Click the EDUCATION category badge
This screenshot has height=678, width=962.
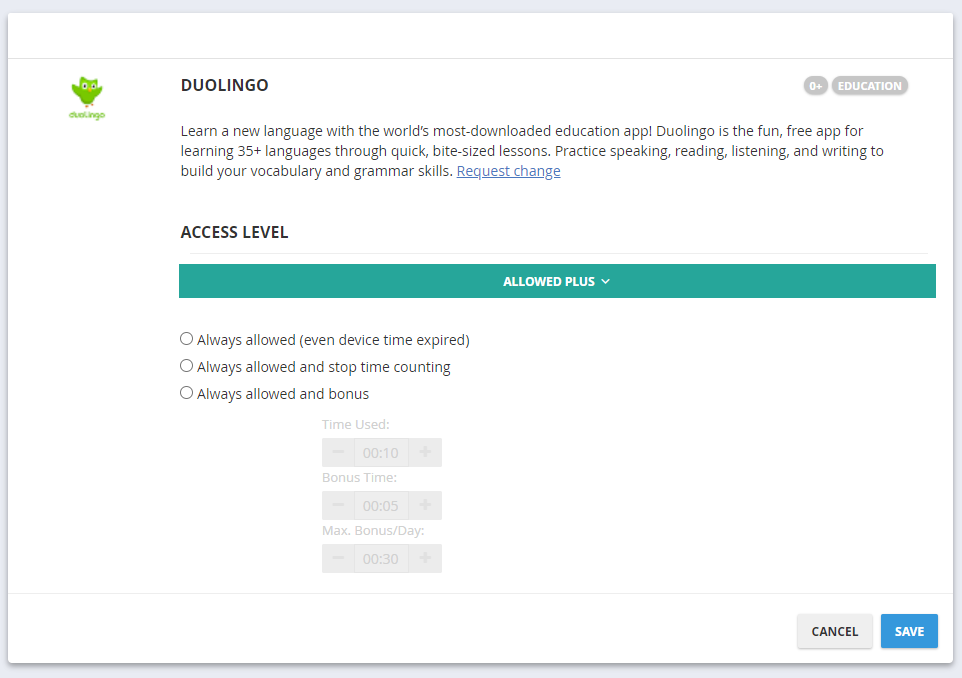click(869, 85)
